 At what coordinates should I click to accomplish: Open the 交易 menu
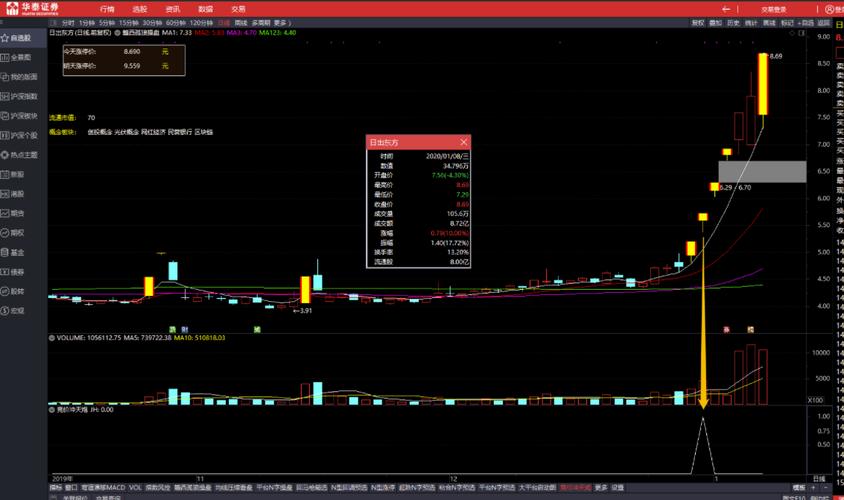[x=238, y=9]
